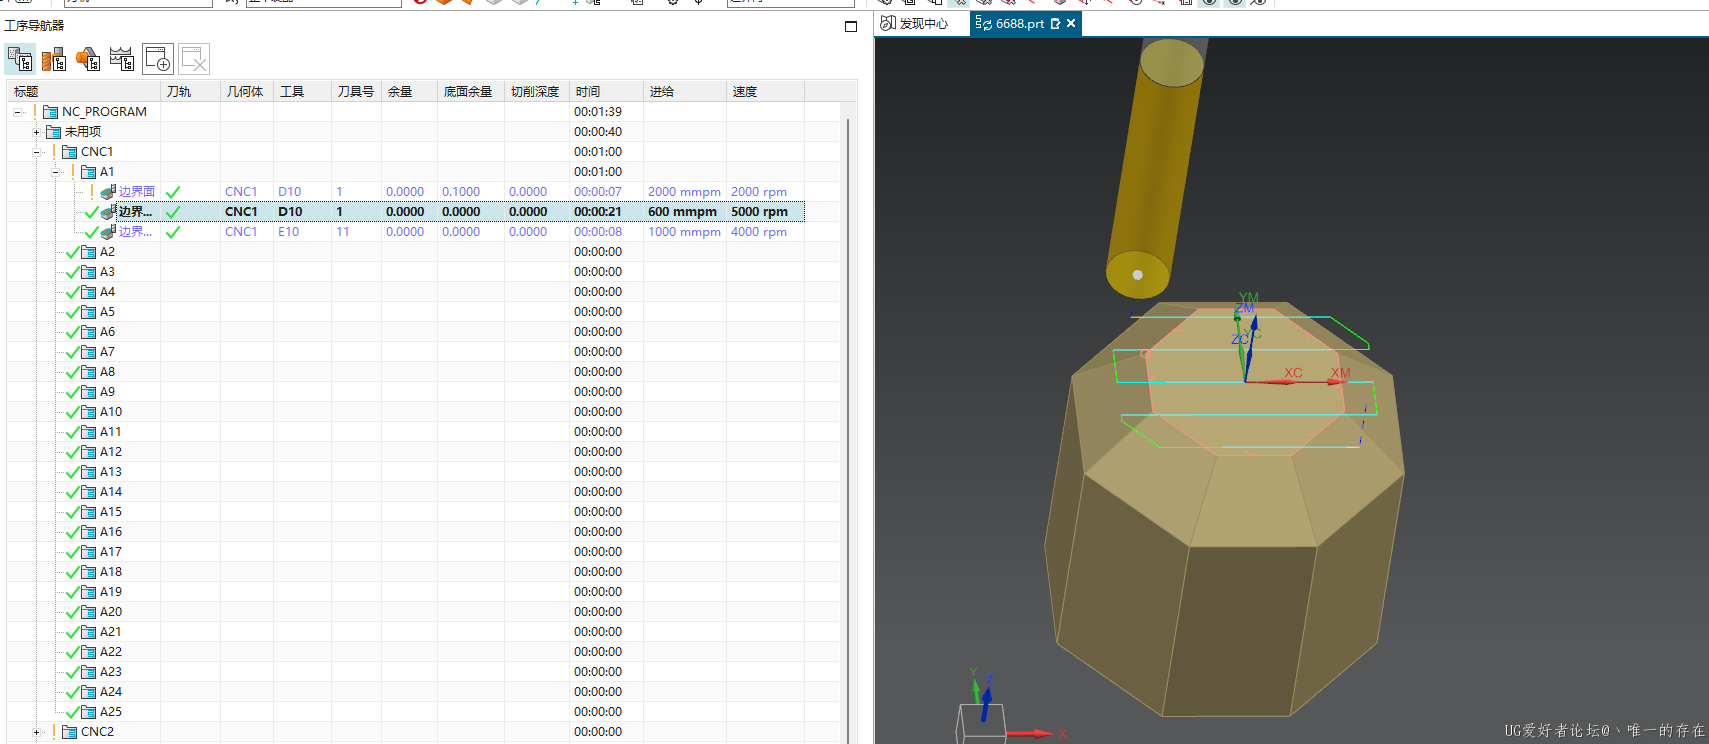Click the CNC1 folder icon

click(x=70, y=152)
